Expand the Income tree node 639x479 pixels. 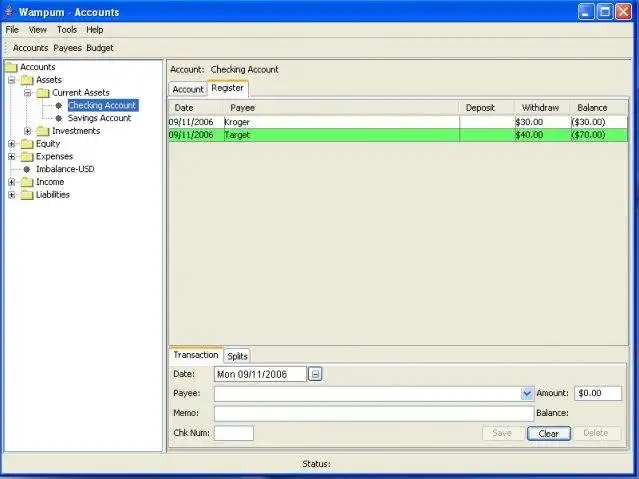tap(12, 182)
